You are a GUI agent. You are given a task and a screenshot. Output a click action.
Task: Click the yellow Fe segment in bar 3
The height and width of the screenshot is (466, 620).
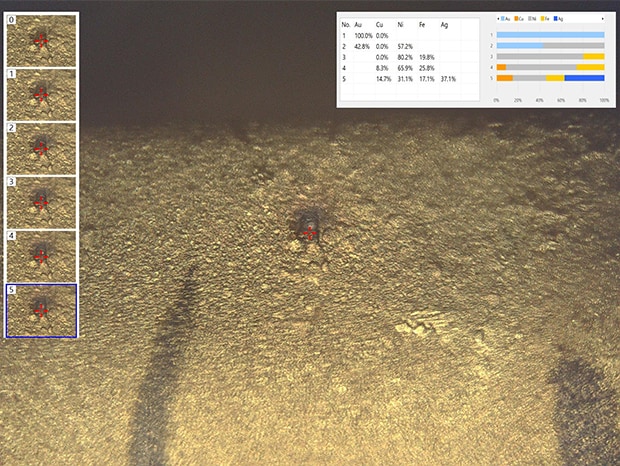click(x=593, y=56)
